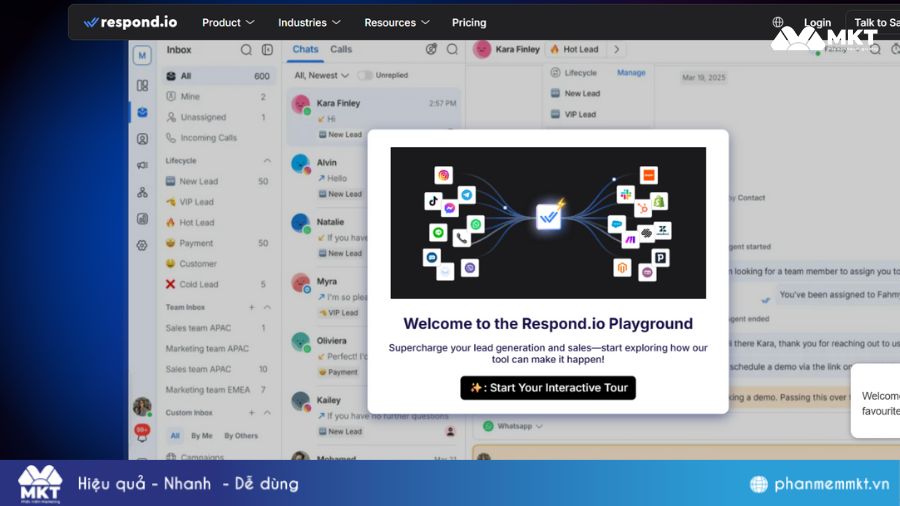Open Kailey conversation
This screenshot has width=900, height=506.
point(374,415)
